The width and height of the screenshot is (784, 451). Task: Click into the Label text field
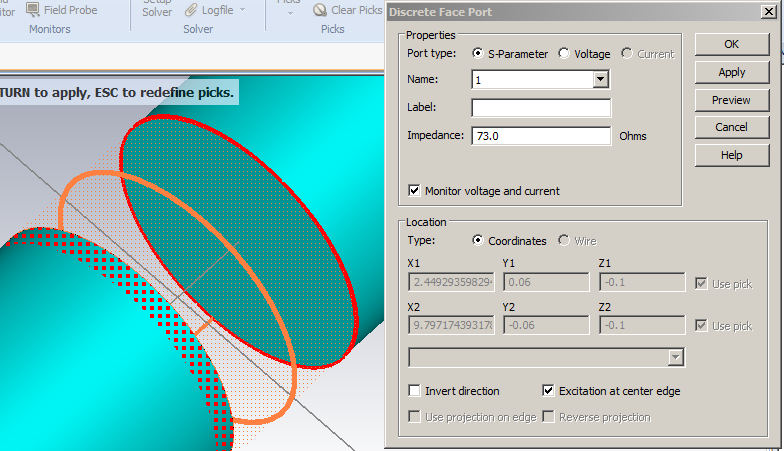pyautogui.click(x=540, y=108)
